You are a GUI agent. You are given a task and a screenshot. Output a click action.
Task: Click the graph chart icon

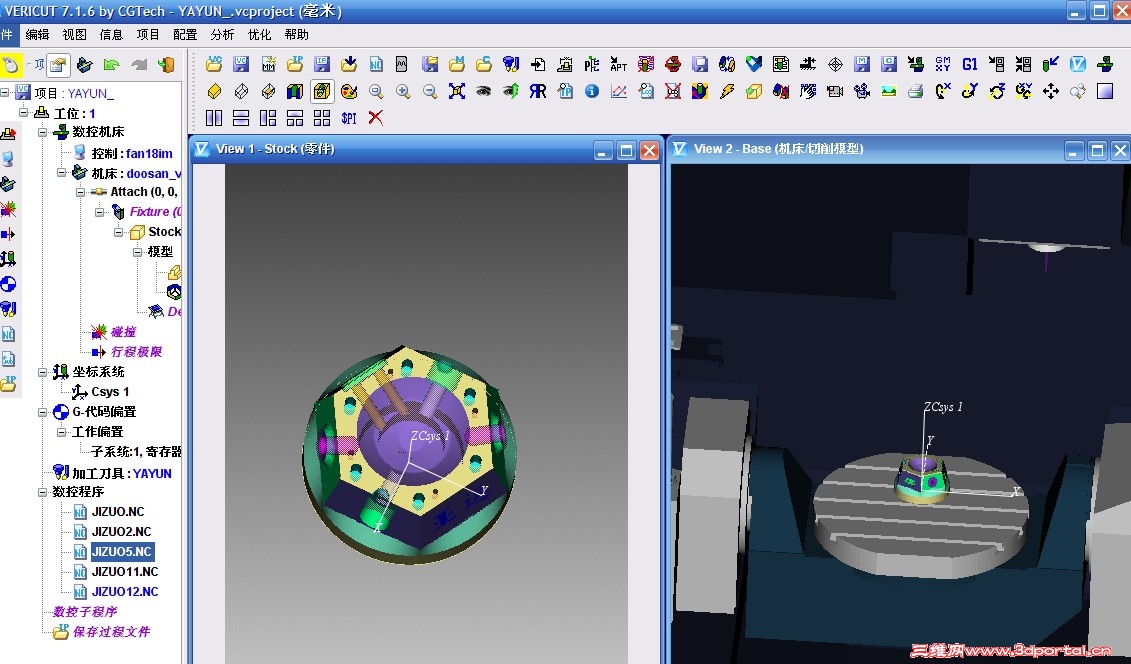click(619, 92)
